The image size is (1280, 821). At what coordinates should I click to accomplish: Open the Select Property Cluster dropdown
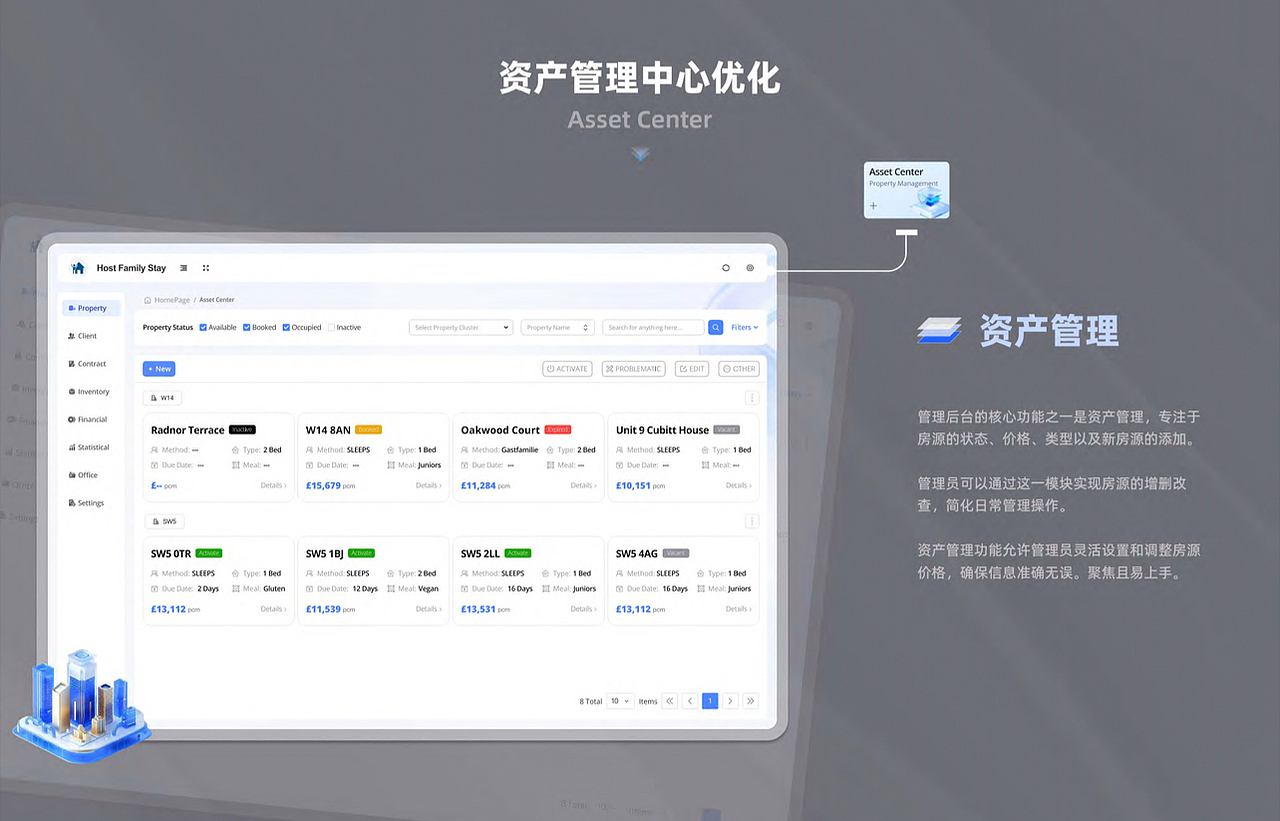460,327
